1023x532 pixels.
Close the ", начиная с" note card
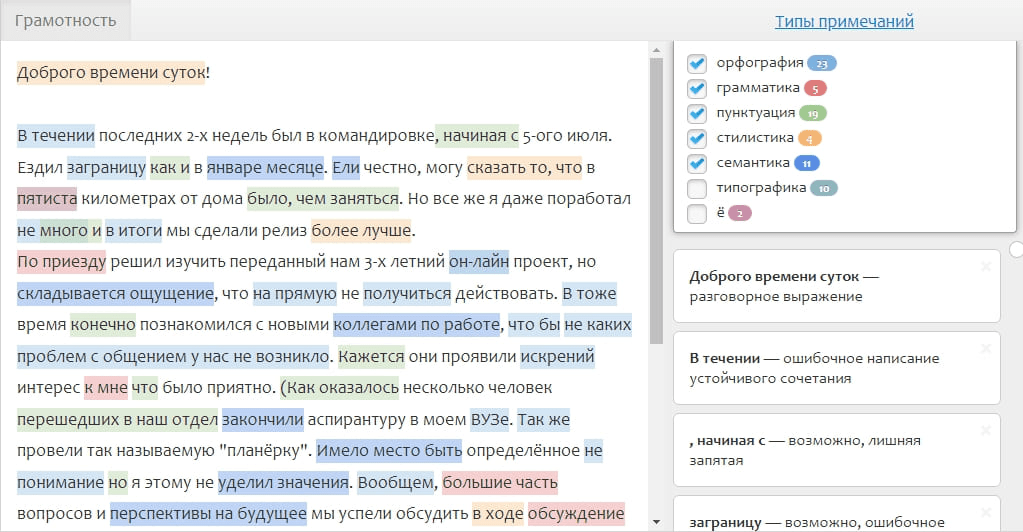coord(986,430)
